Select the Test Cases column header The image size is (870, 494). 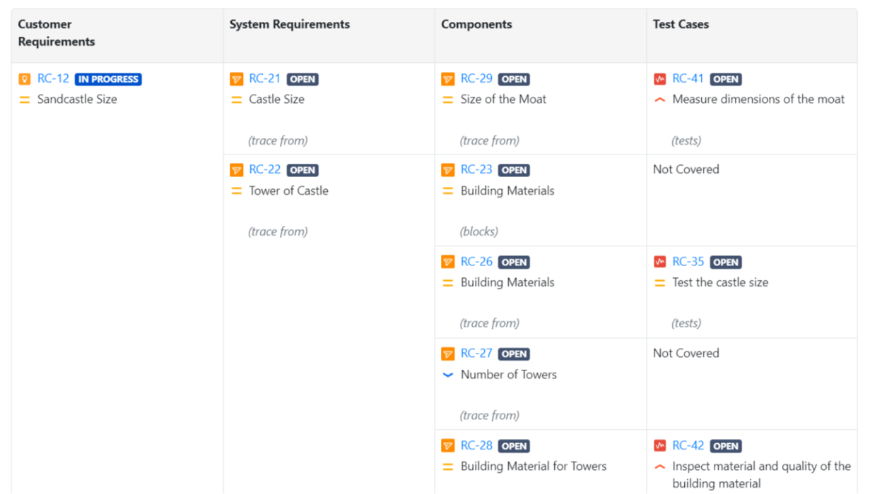pyautogui.click(x=681, y=24)
